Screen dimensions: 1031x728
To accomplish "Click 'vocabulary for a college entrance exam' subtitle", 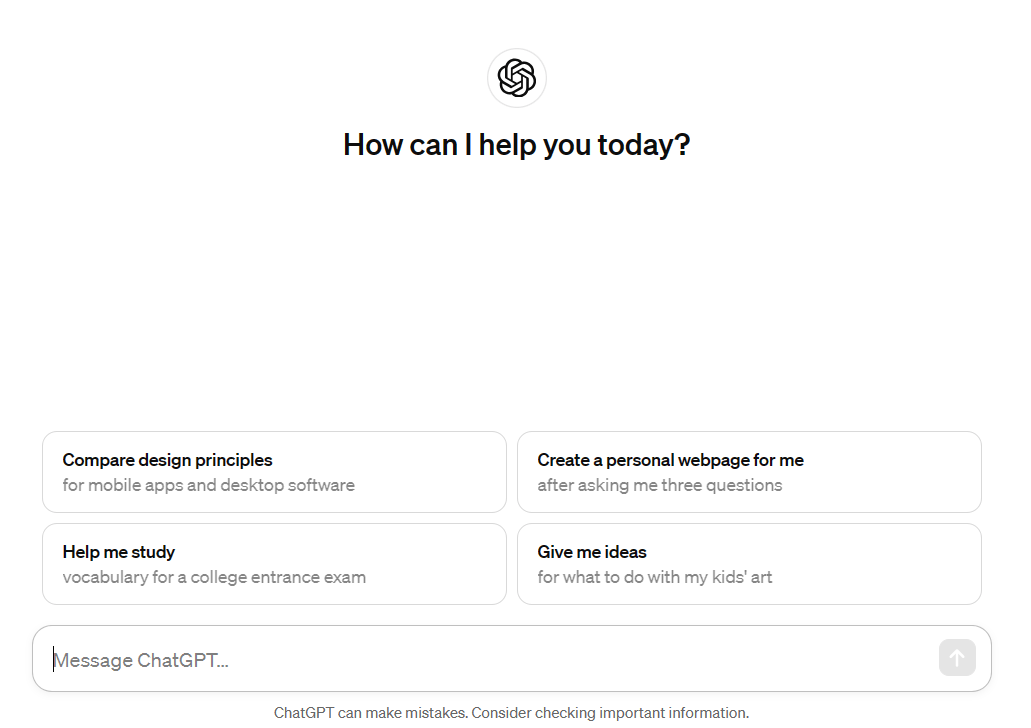I will pyautogui.click(x=214, y=577).
